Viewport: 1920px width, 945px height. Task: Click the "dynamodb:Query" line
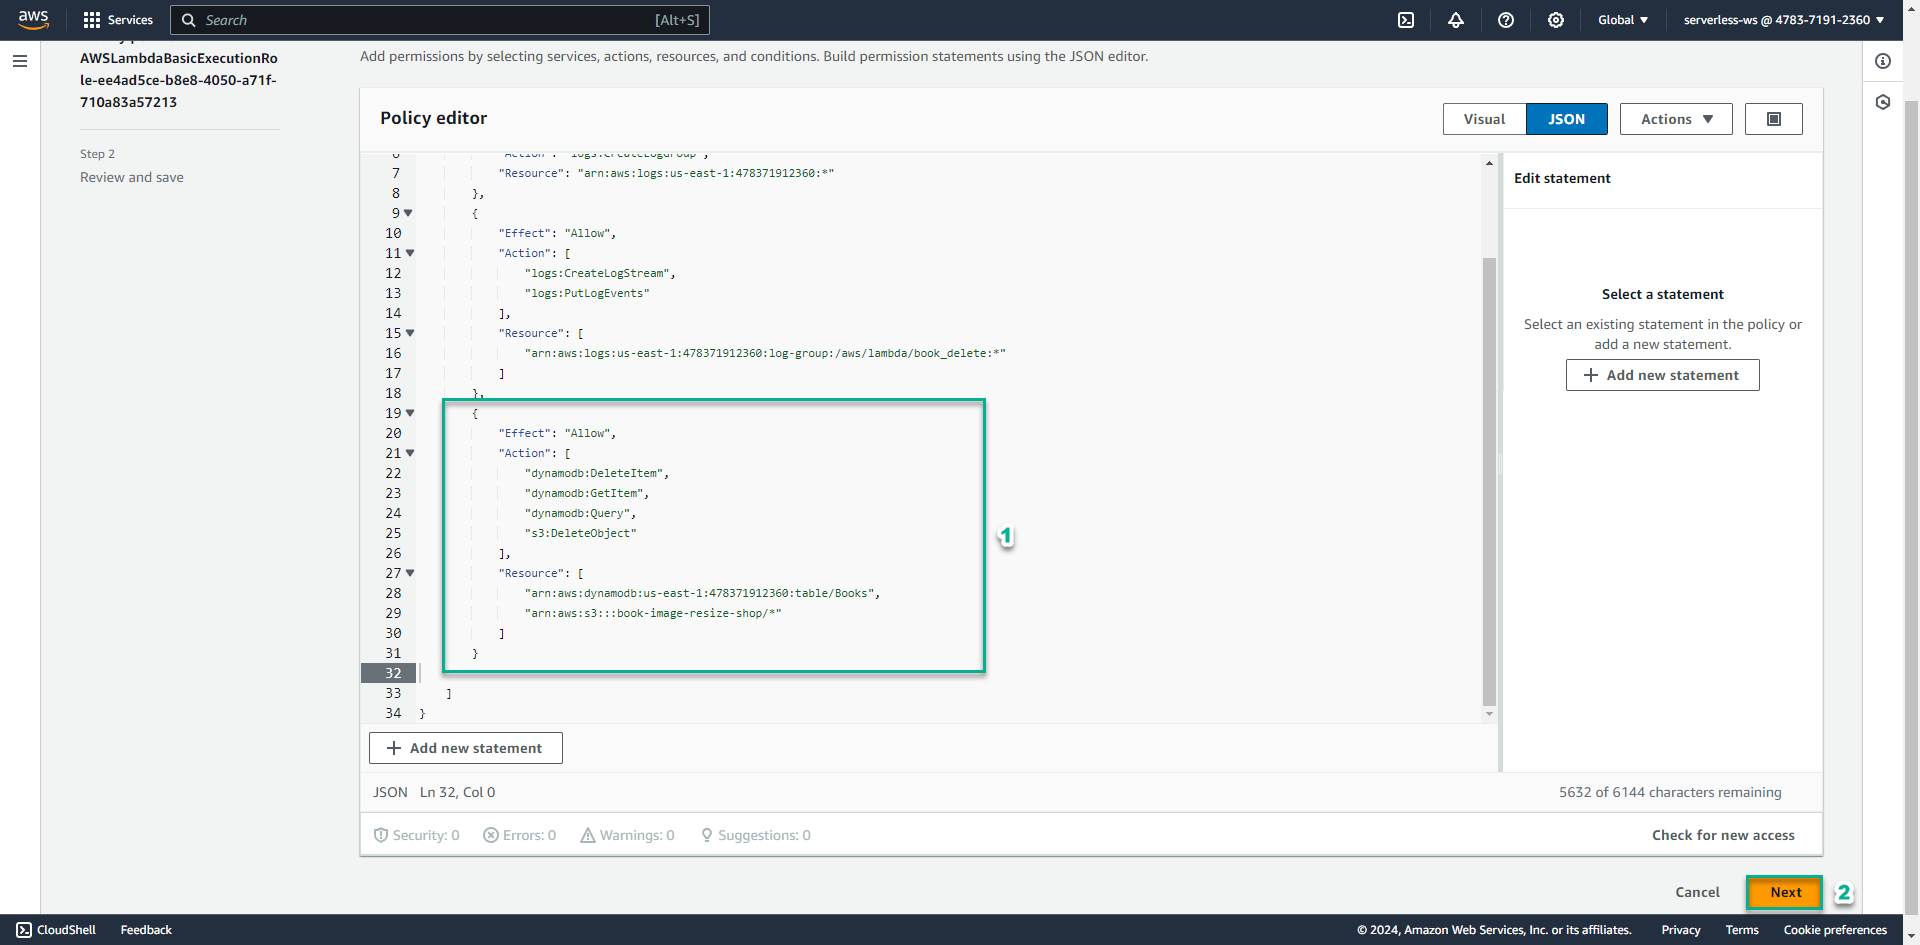tap(580, 513)
